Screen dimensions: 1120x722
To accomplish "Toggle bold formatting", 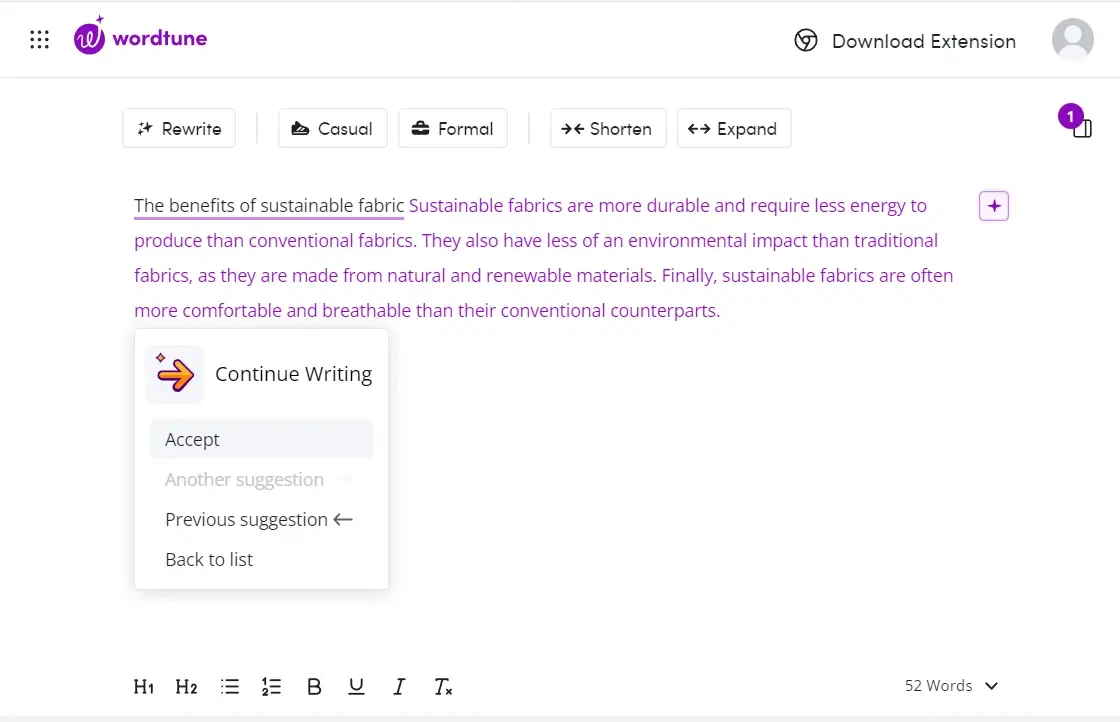I will coord(314,687).
